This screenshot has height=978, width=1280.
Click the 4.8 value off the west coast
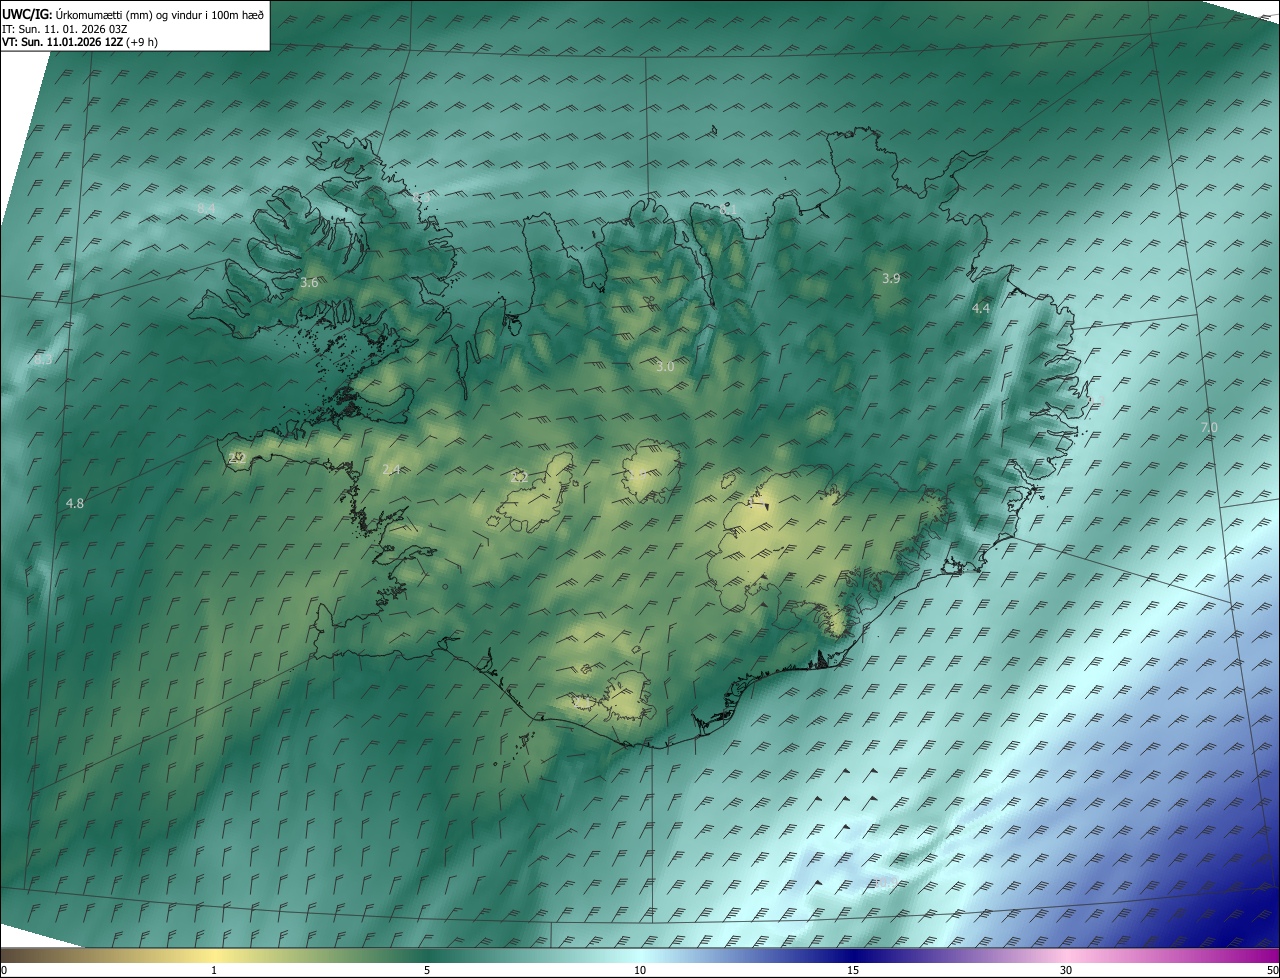pos(75,504)
